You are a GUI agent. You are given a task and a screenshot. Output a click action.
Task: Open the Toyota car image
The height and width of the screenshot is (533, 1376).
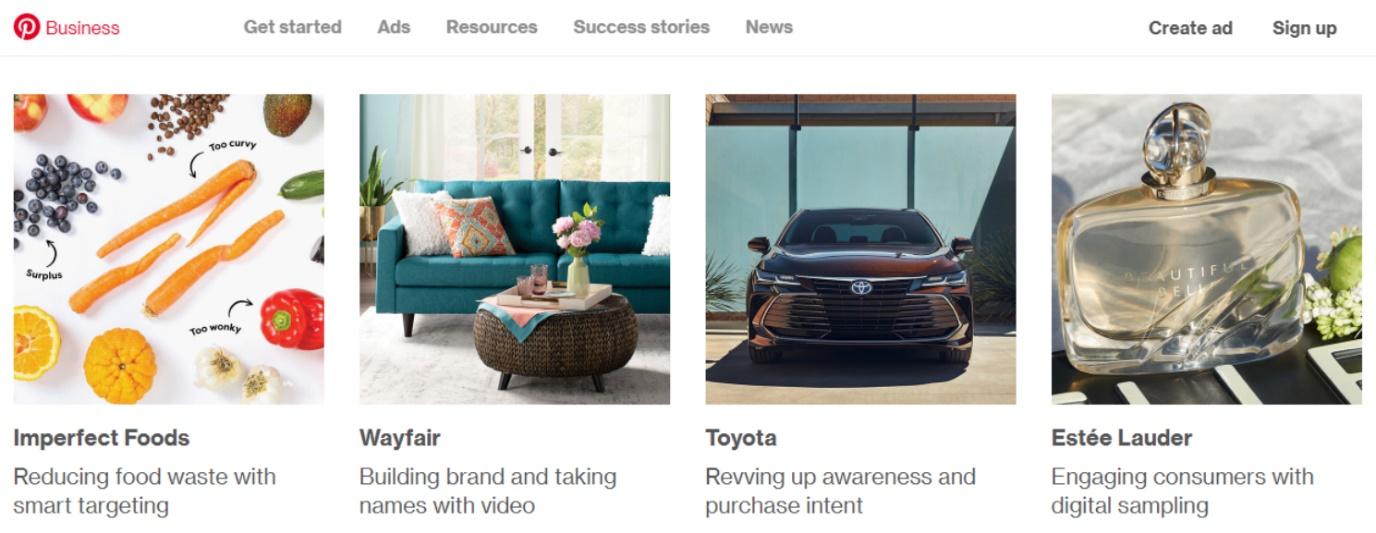click(861, 249)
